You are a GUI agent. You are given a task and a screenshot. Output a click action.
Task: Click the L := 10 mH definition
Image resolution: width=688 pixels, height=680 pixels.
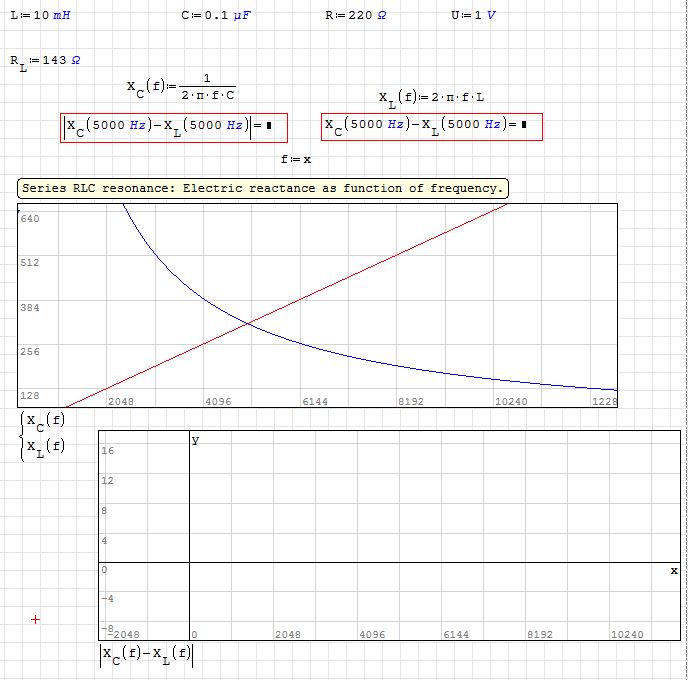coord(40,16)
